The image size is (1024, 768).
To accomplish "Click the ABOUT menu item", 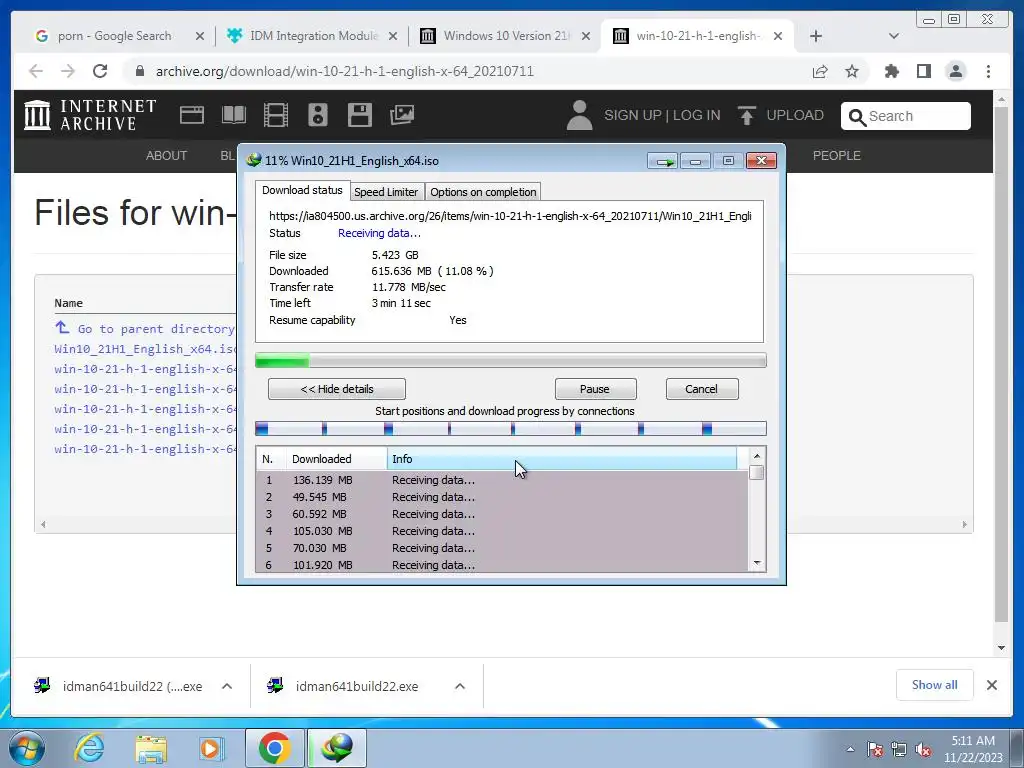I will (167, 155).
